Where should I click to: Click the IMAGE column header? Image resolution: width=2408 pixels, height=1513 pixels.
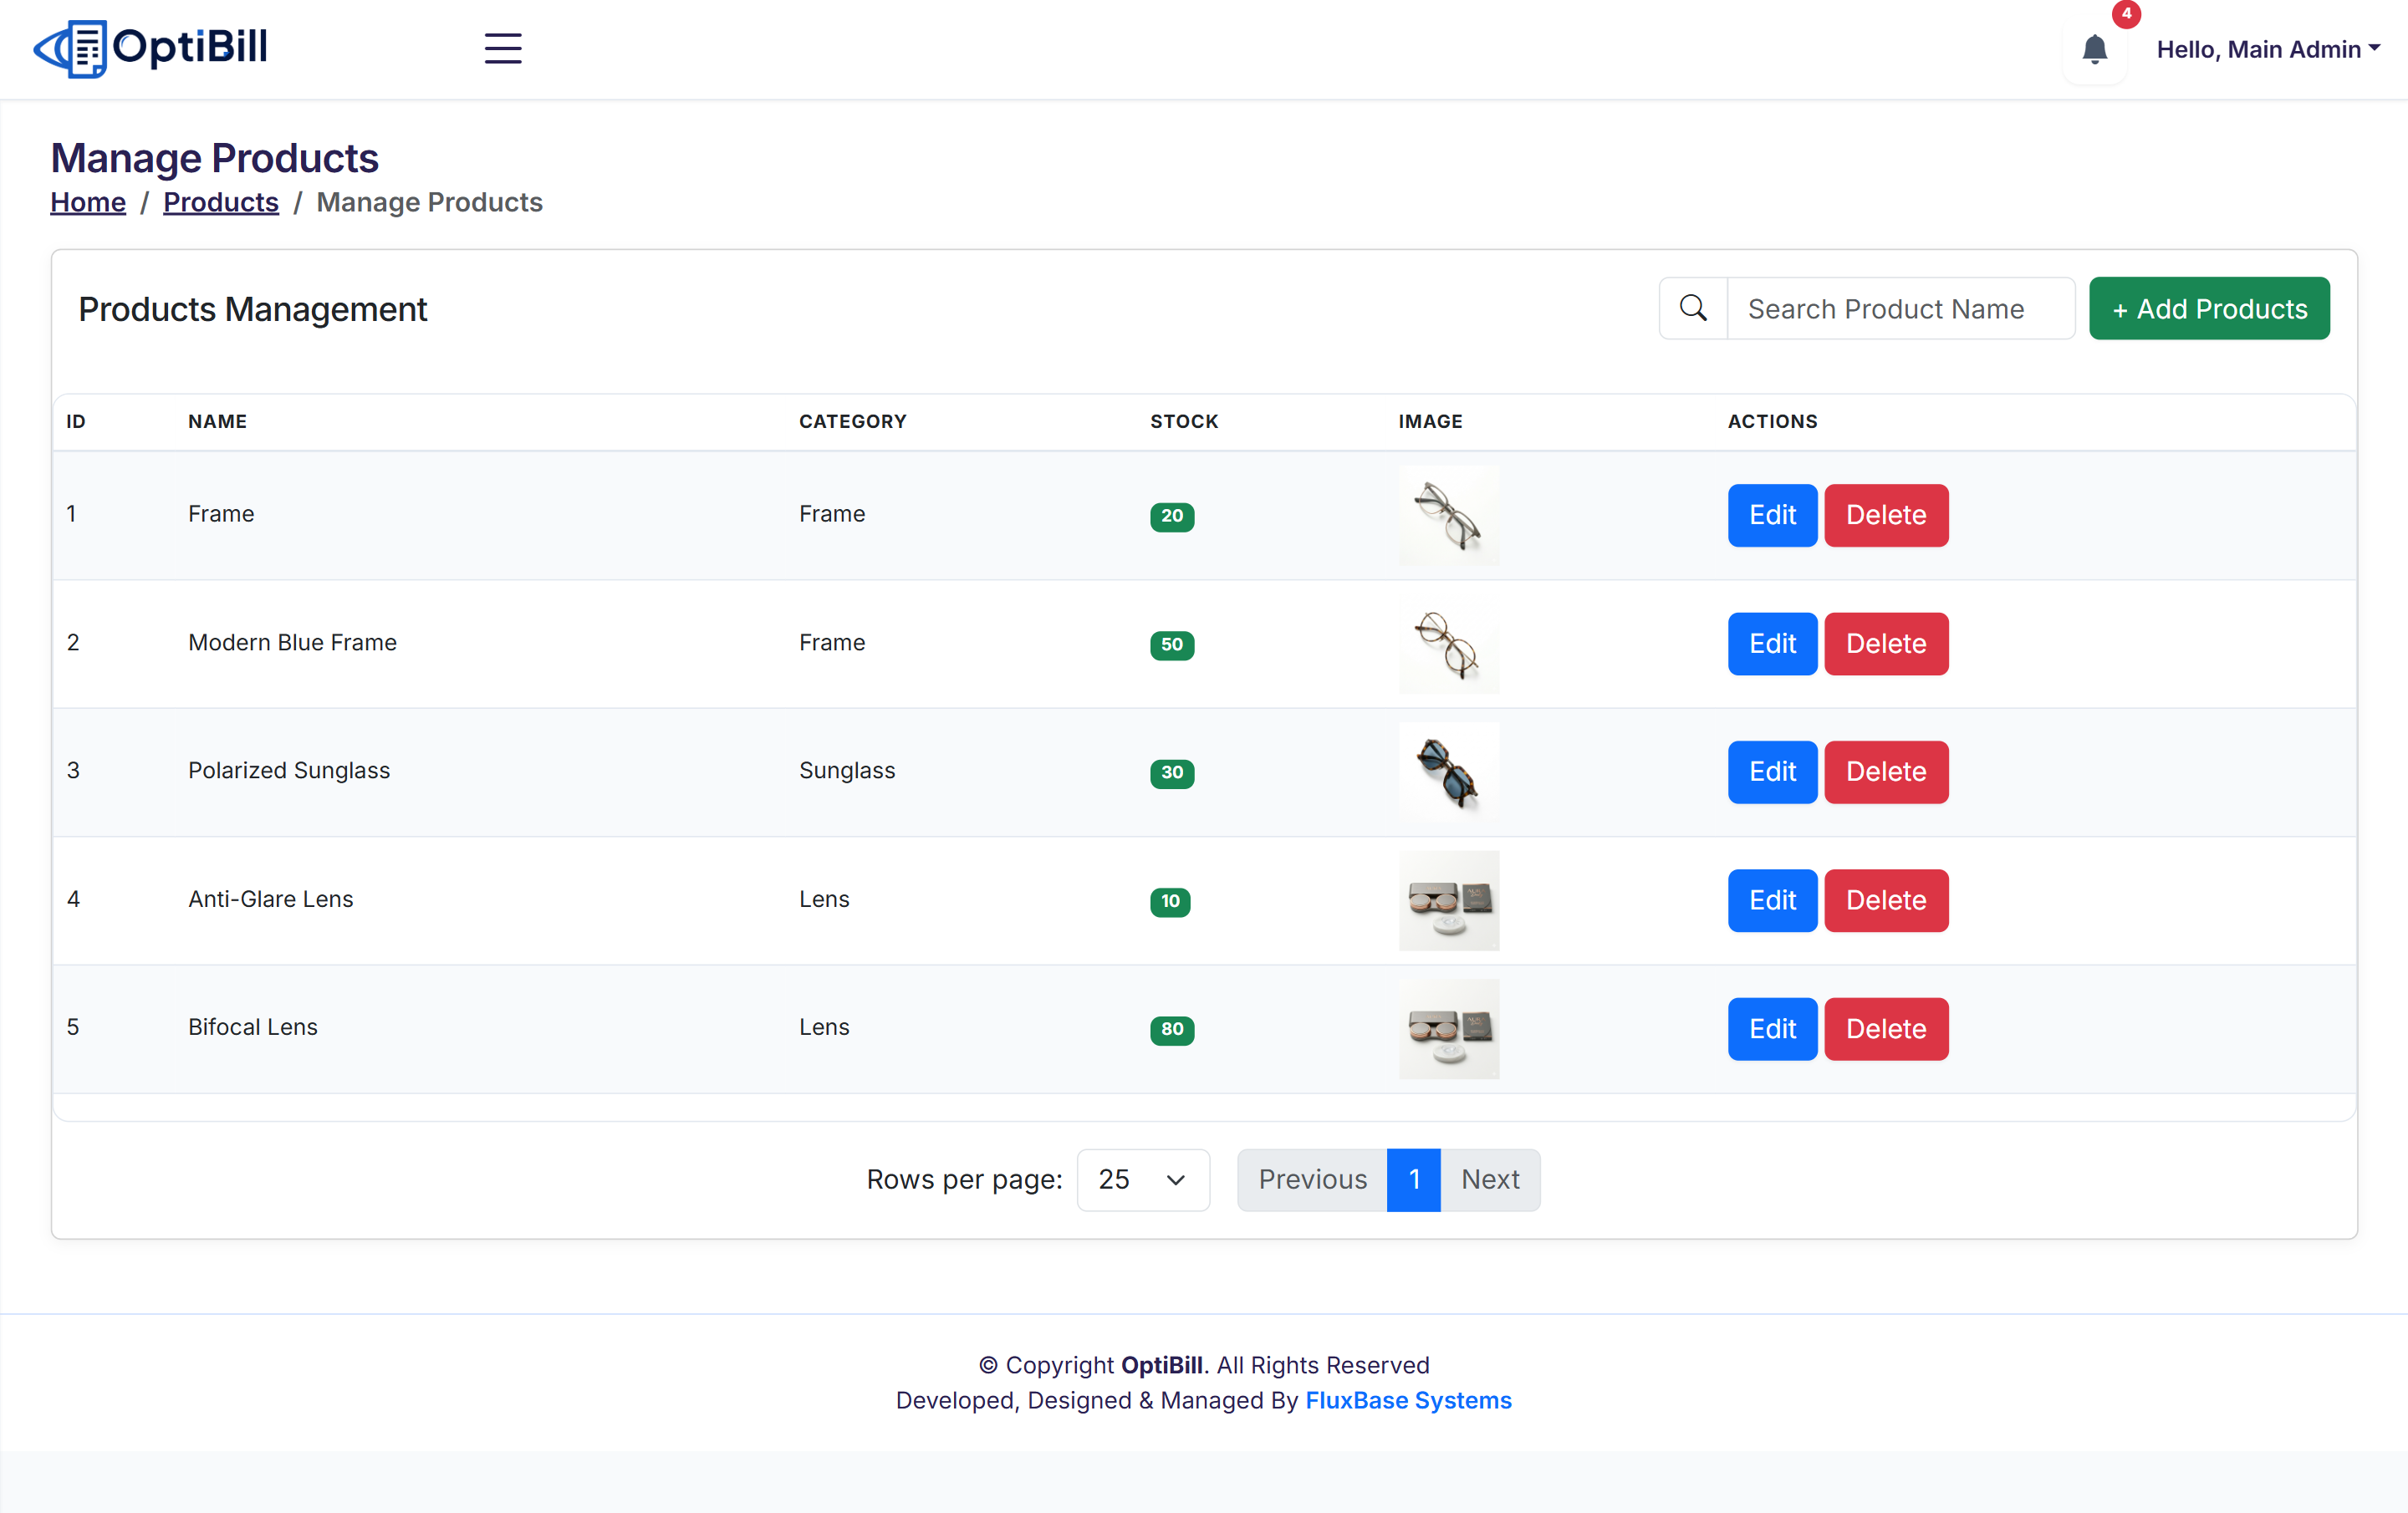(x=1430, y=421)
